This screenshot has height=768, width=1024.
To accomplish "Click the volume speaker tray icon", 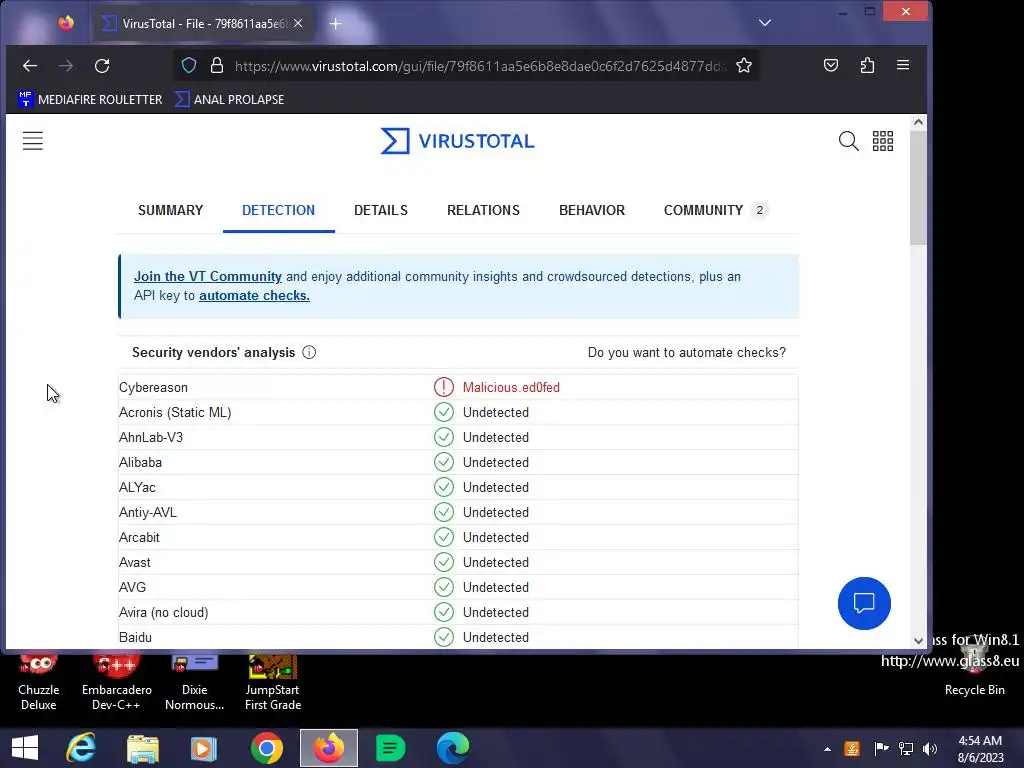I will (930, 749).
